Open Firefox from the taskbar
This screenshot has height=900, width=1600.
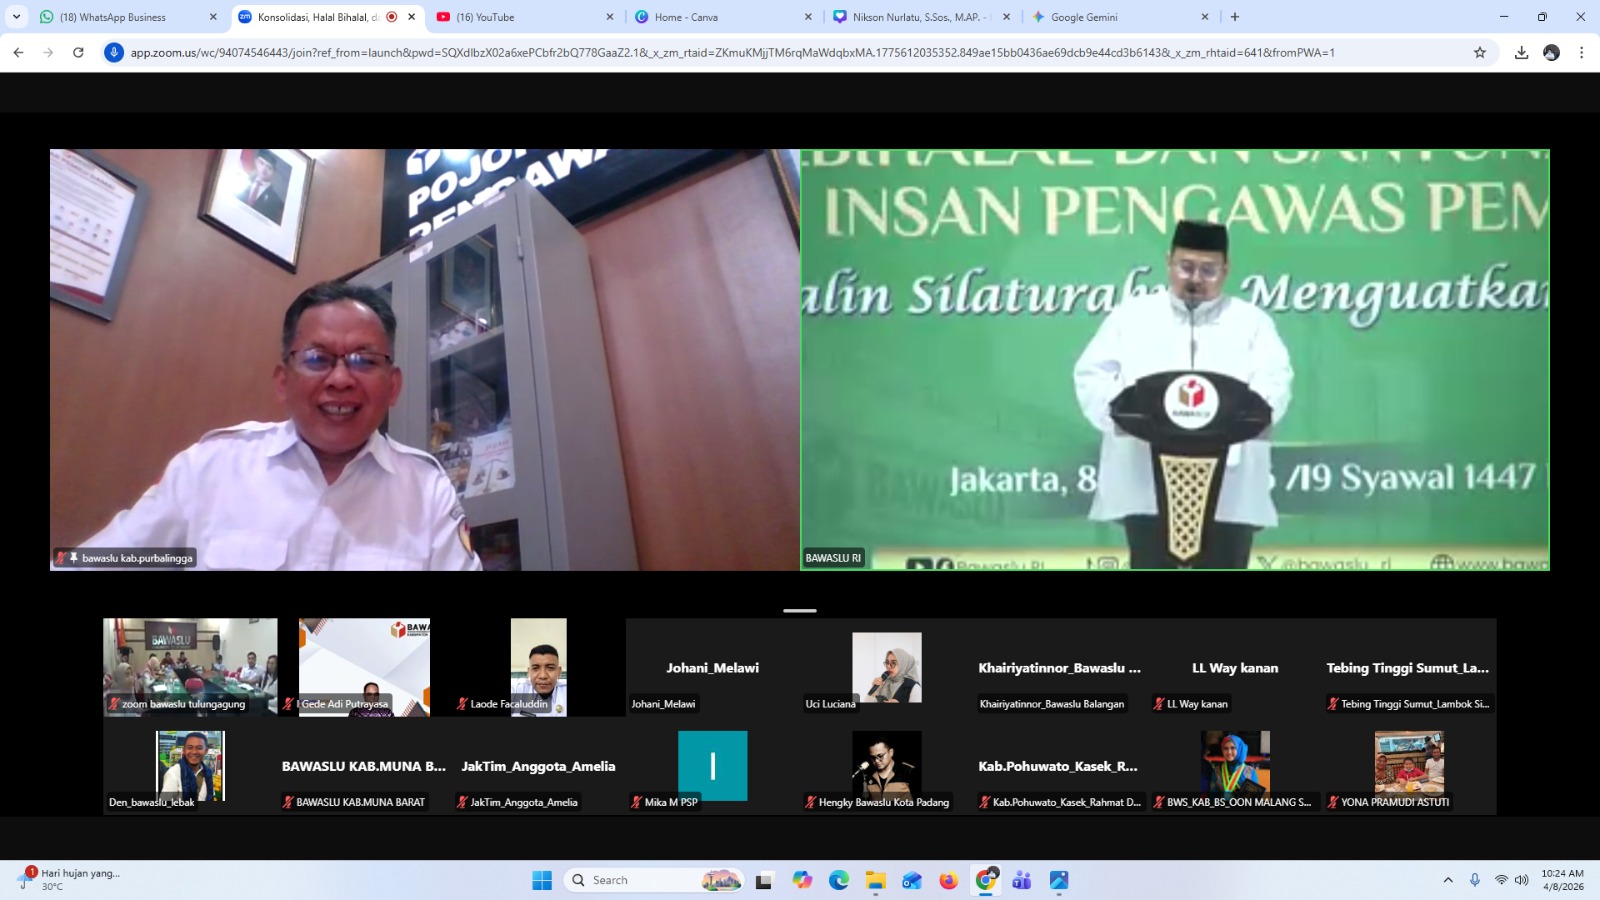coord(949,880)
